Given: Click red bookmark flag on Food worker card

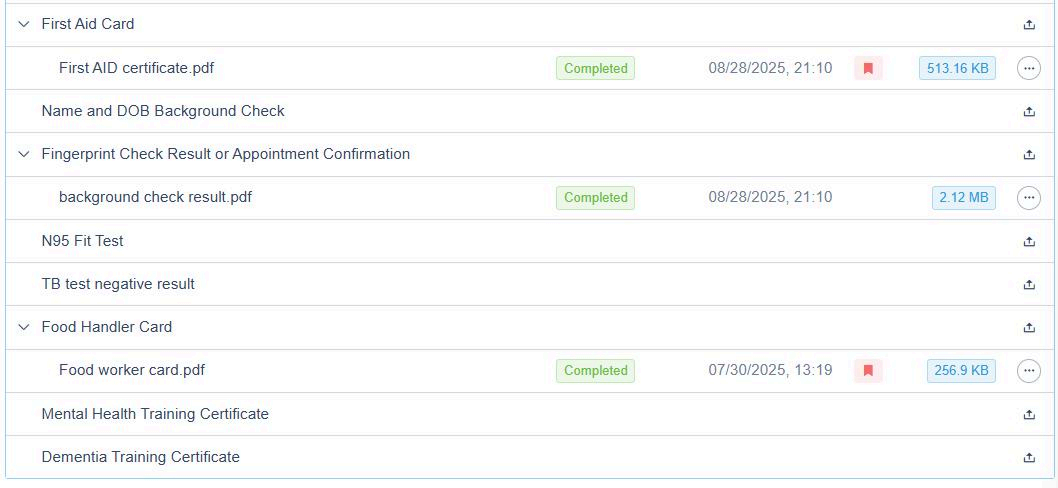Looking at the screenshot, I should point(868,371).
